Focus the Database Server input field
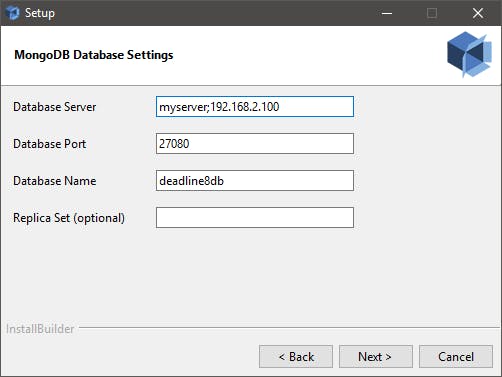This screenshot has height=377, width=502. 255,107
